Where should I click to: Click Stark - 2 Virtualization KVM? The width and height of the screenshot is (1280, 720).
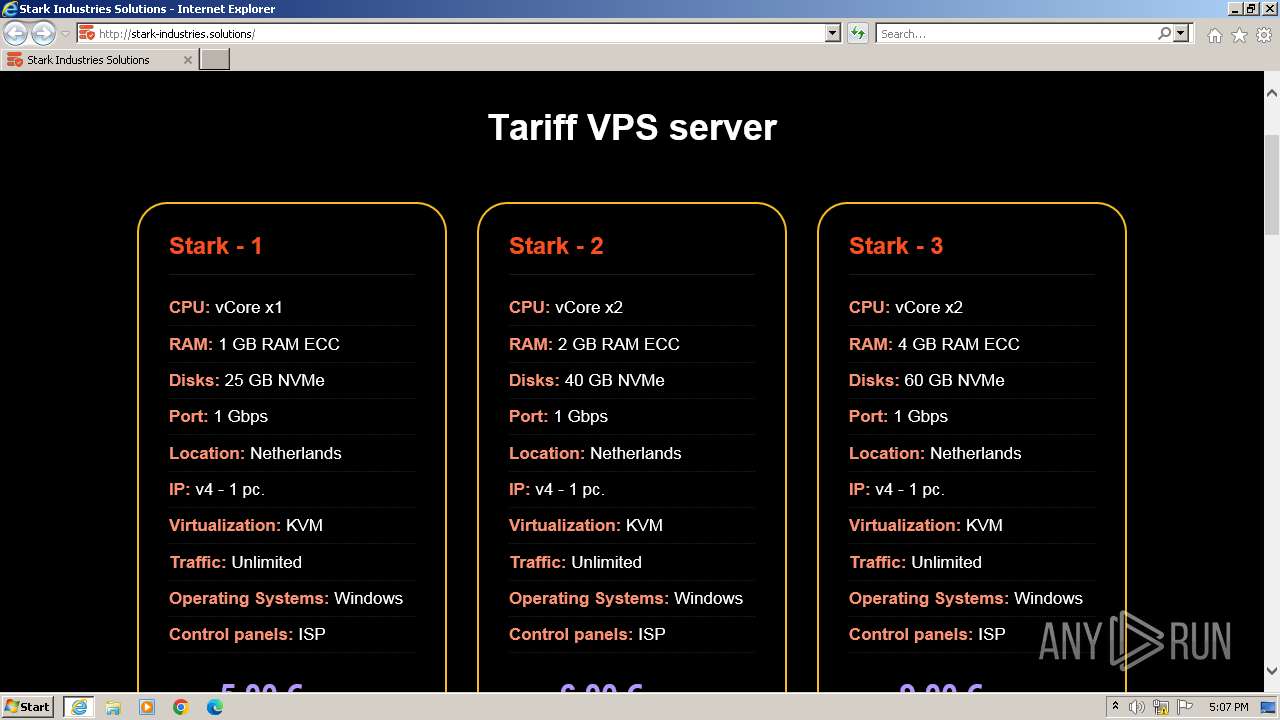(586, 525)
